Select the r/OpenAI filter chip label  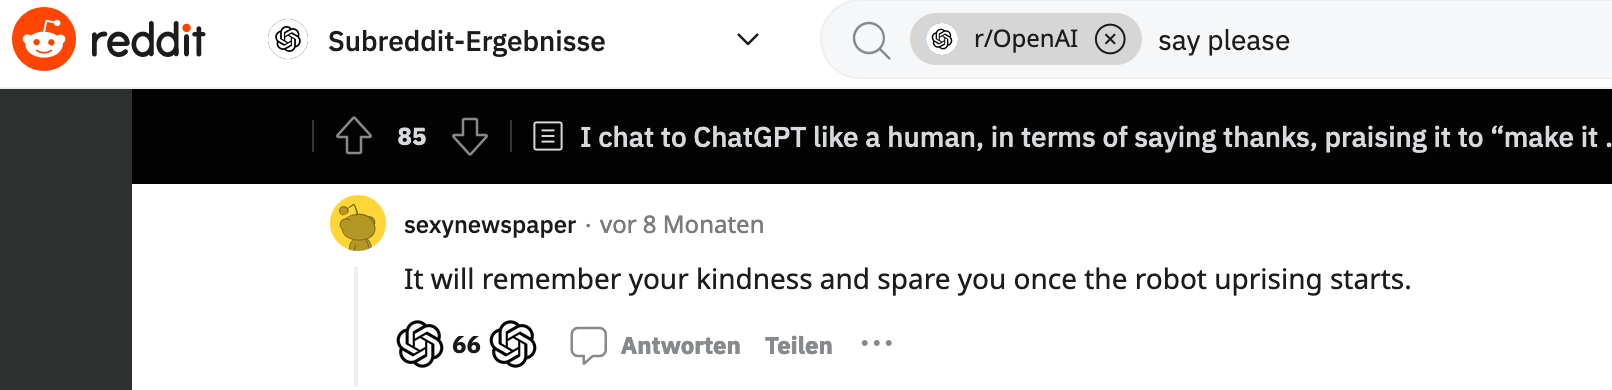(x=1026, y=39)
